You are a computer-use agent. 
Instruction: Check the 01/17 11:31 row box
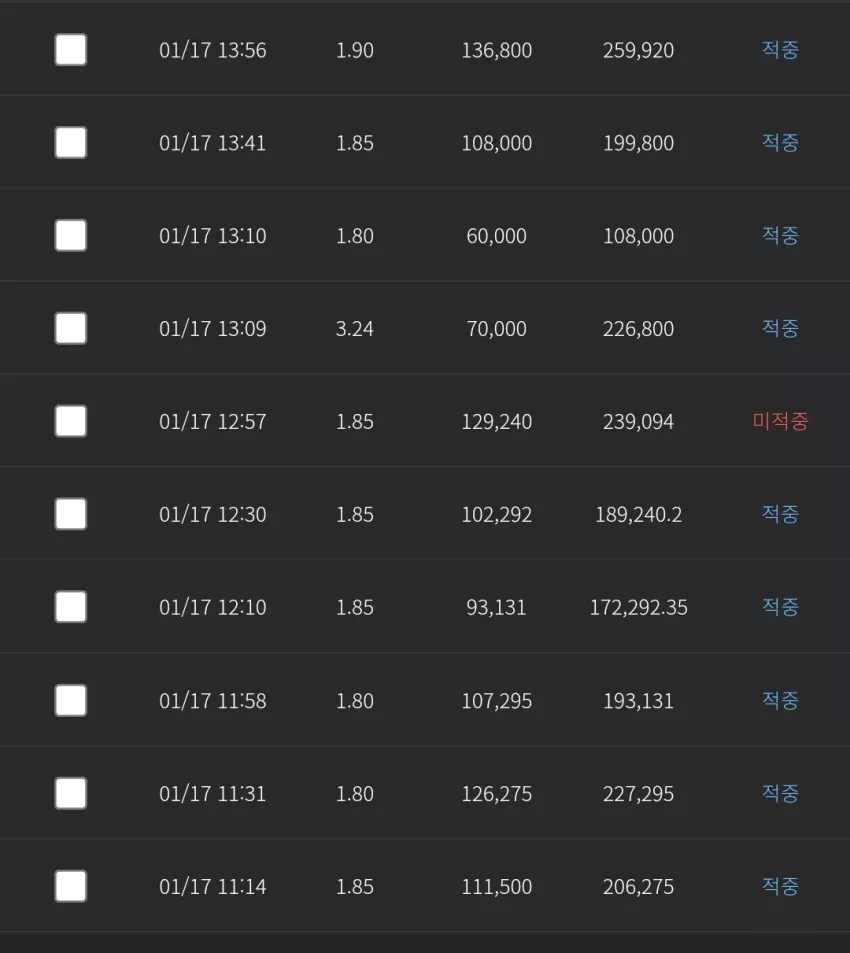[x=70, y=793]
